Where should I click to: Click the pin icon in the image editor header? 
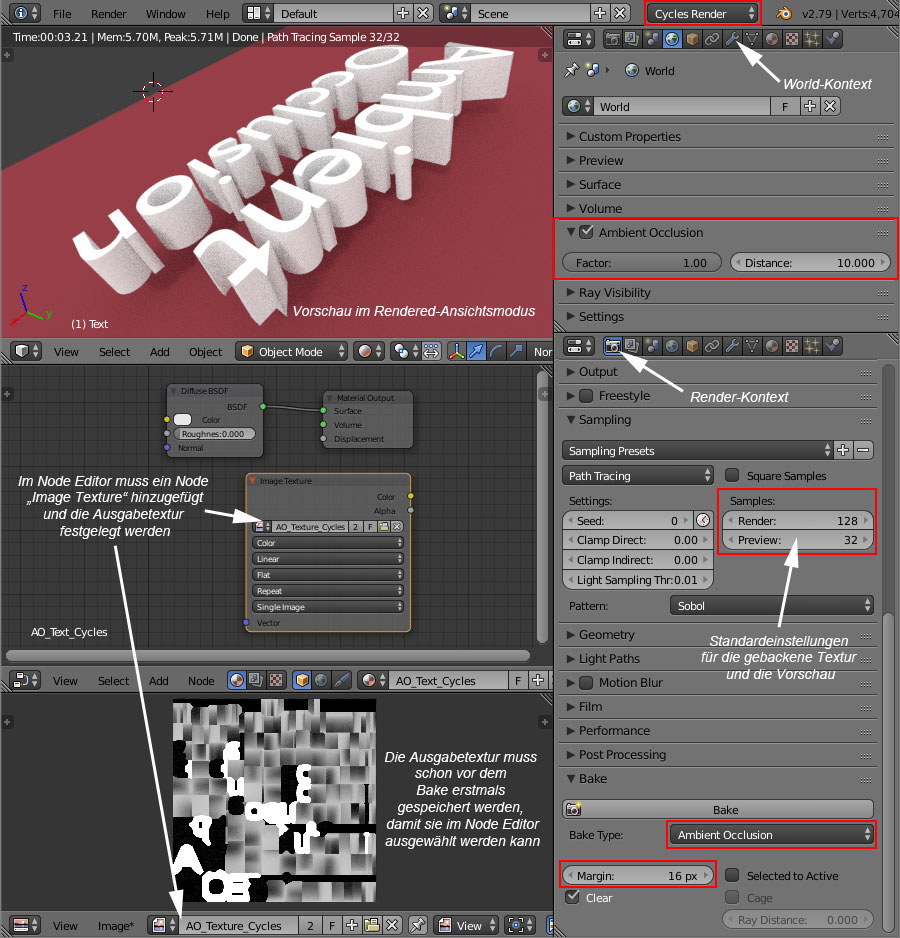coord(418,925)
